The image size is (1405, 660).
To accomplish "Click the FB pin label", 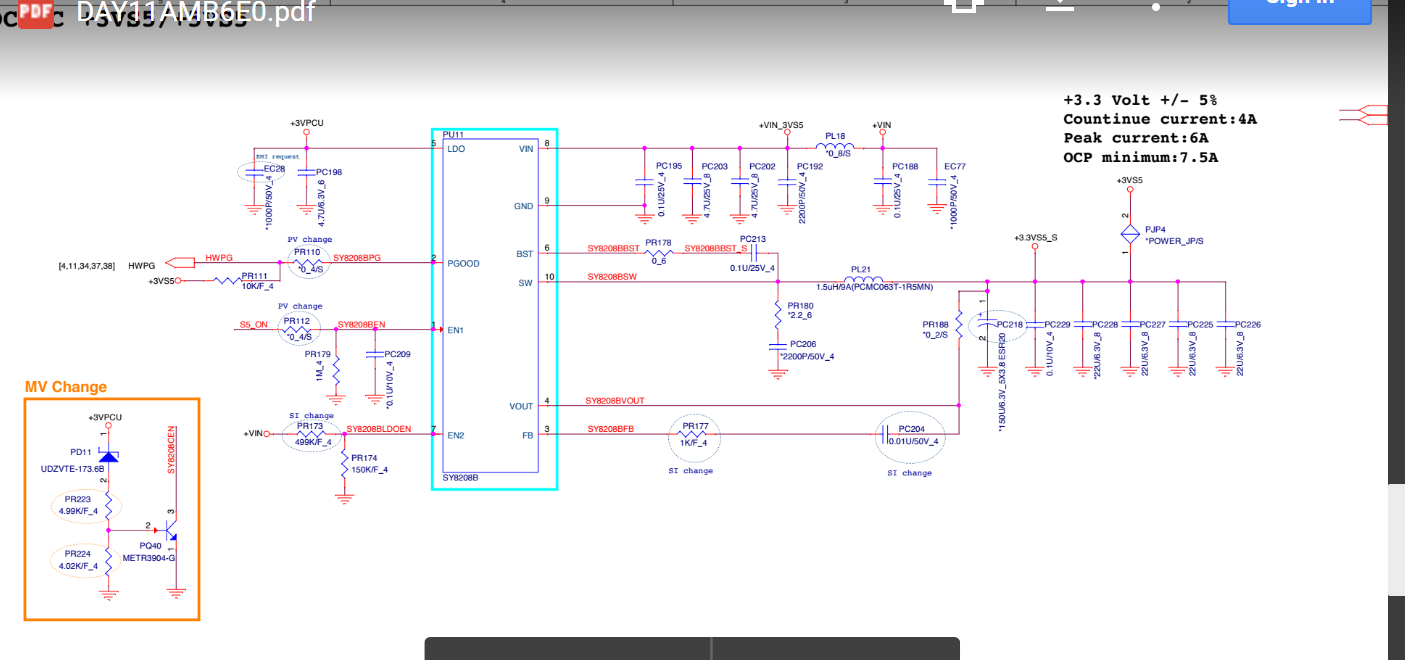I will pos(528,435).
